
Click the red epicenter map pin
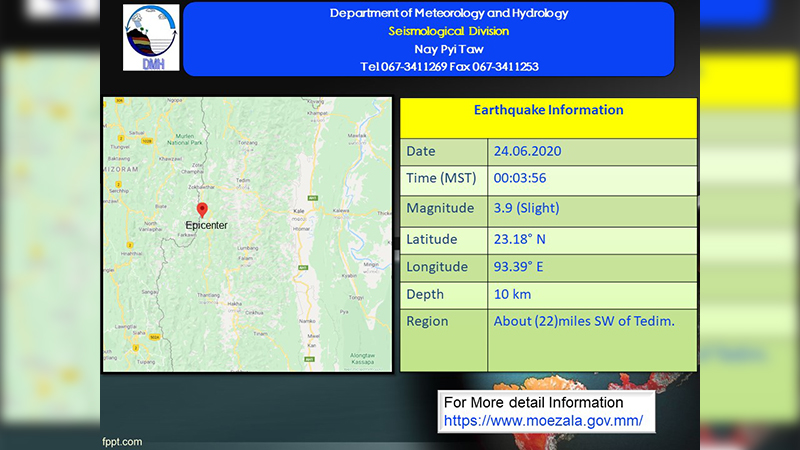[x=202, y=210]
